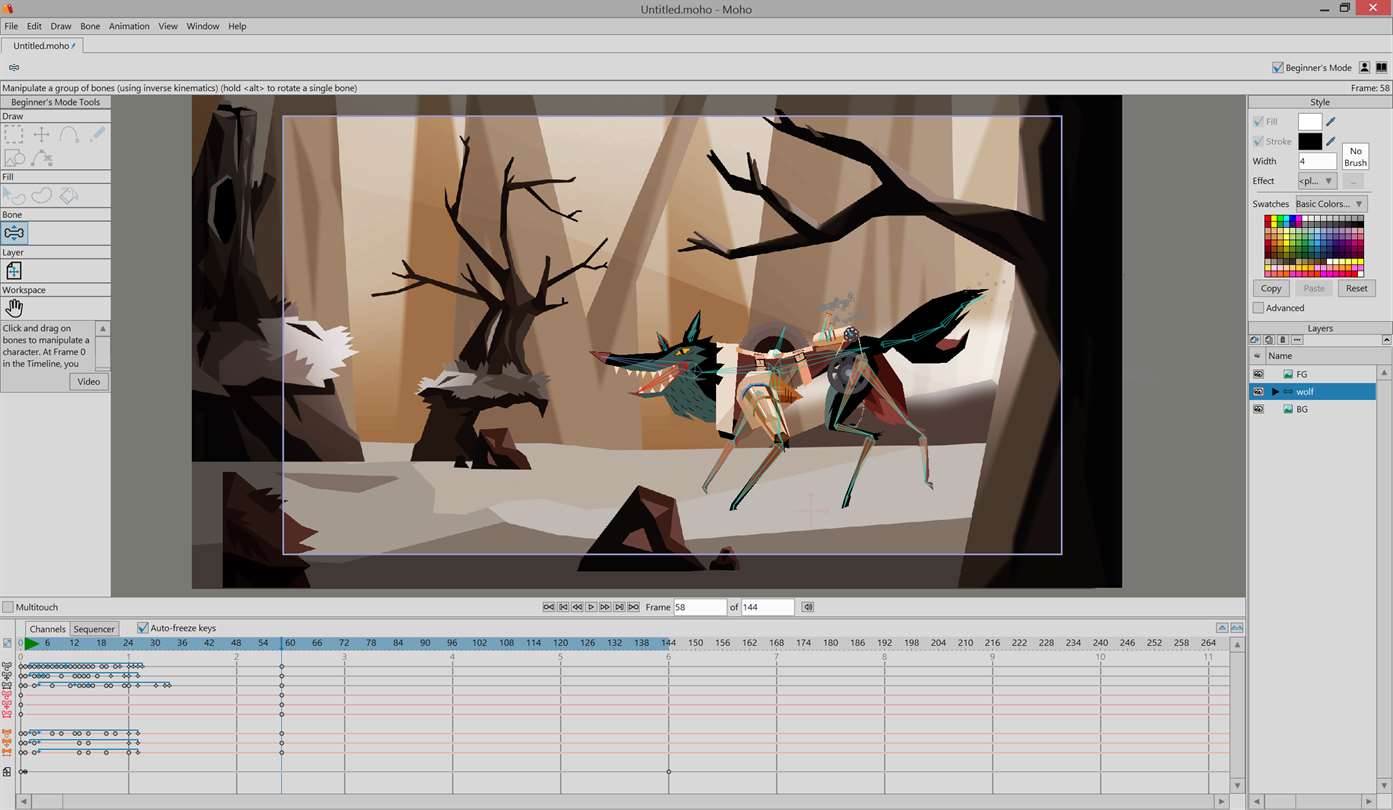
Task: Click the Video button
Action: pyautogui.click(x=89, y=382)
